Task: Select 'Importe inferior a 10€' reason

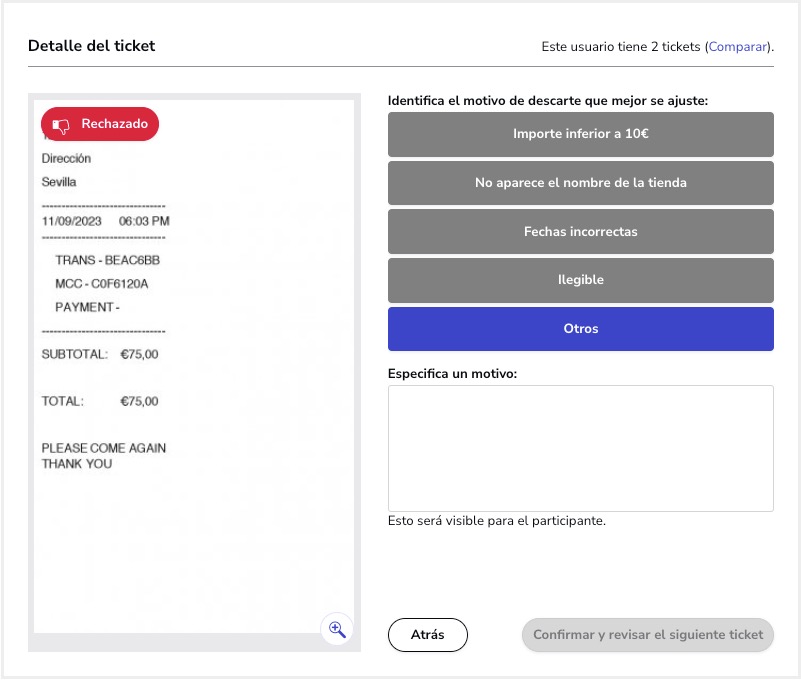Action: [x=580, y=134]
